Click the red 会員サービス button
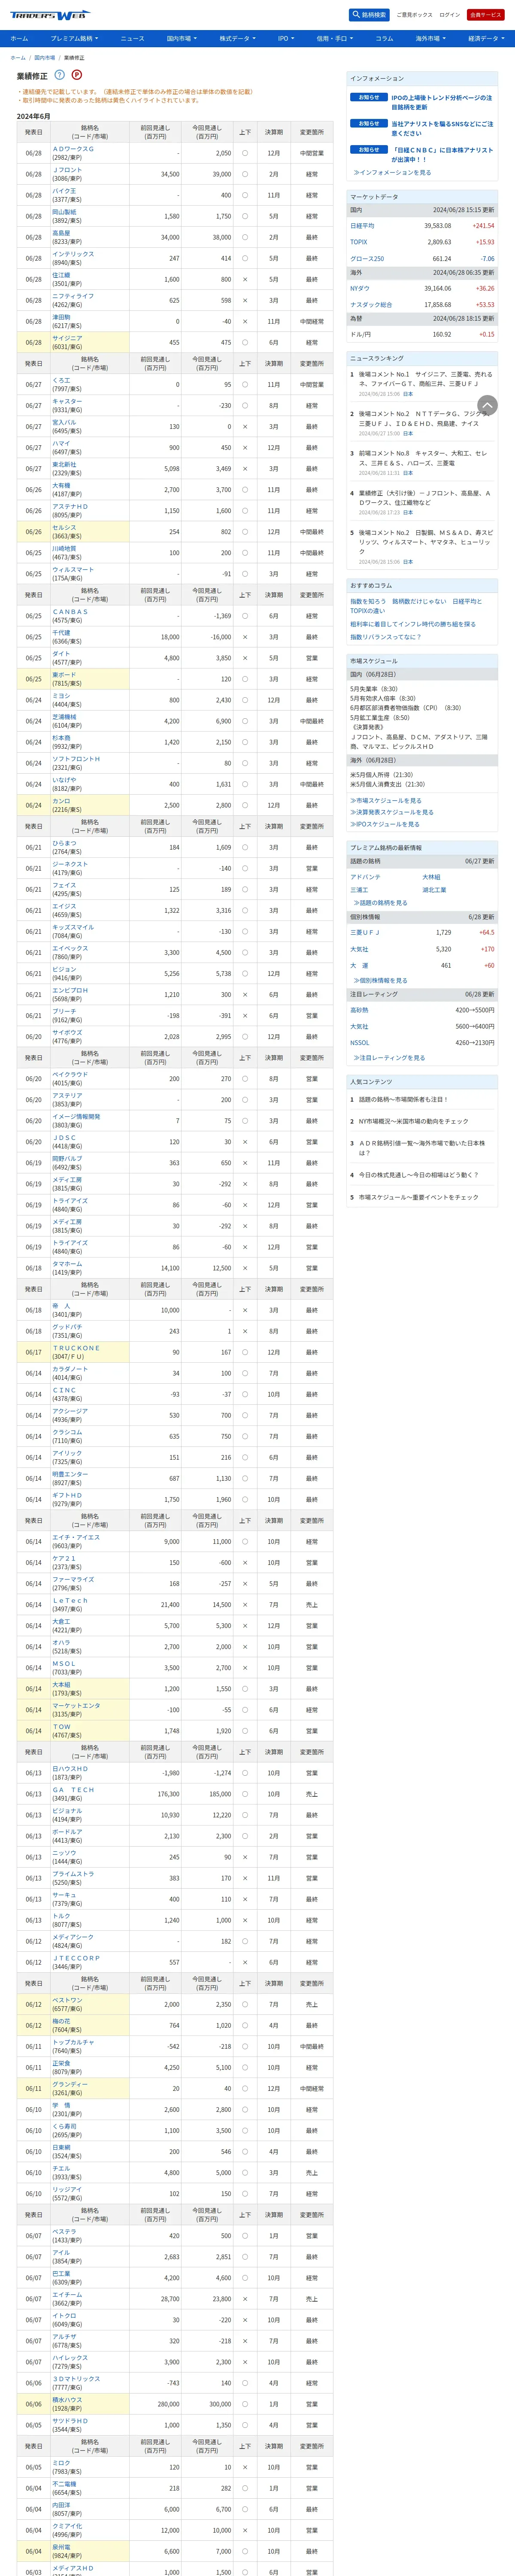515x2576 pixels. (485, 15)
